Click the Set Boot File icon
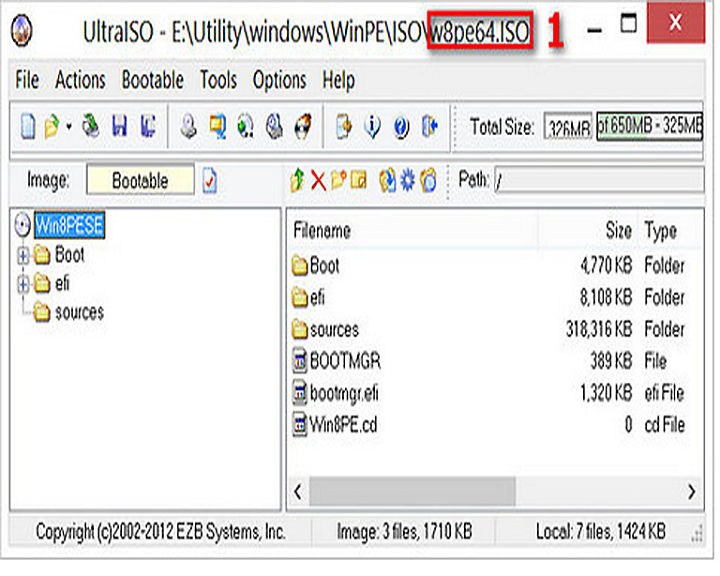The height and width of the screenshot is (576, 720). pos(428,180)
